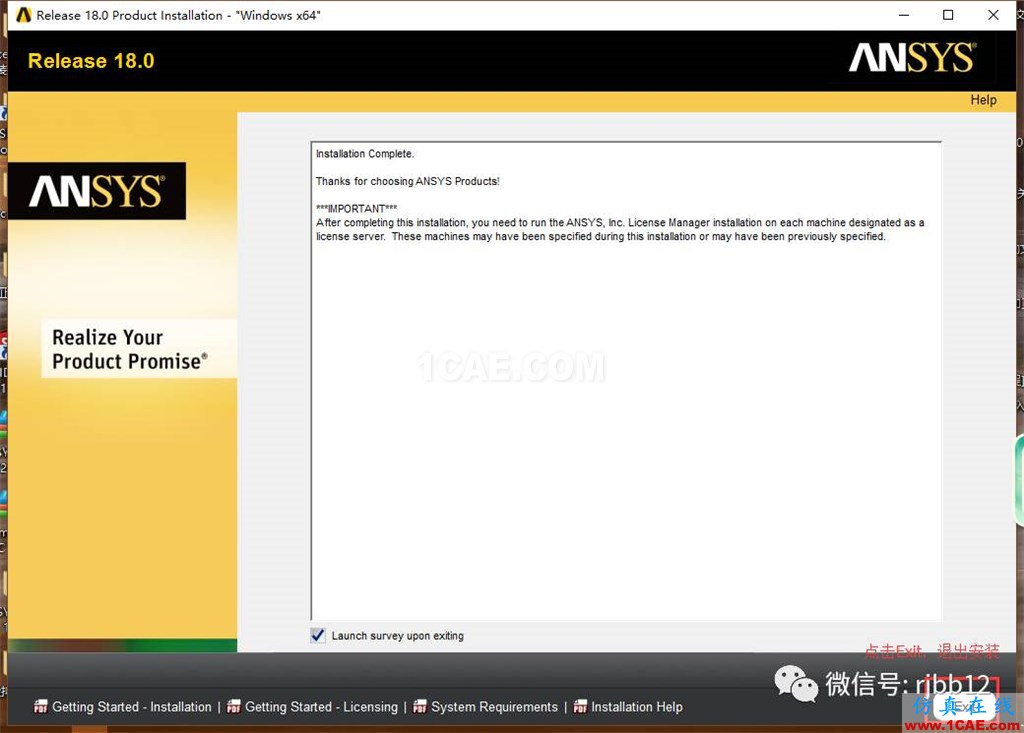Click Thanks for choosing ANSYS Products text
The height and width of the screenshot is (733, 1024).
coord(408,181)
